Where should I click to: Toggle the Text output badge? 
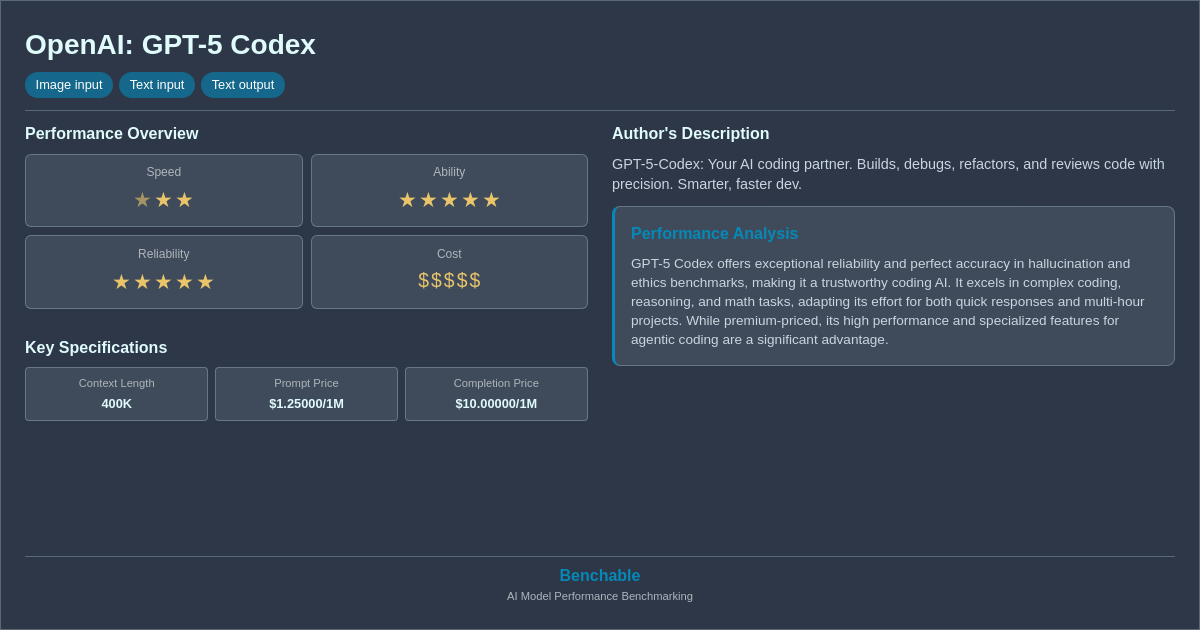[243, 85]
